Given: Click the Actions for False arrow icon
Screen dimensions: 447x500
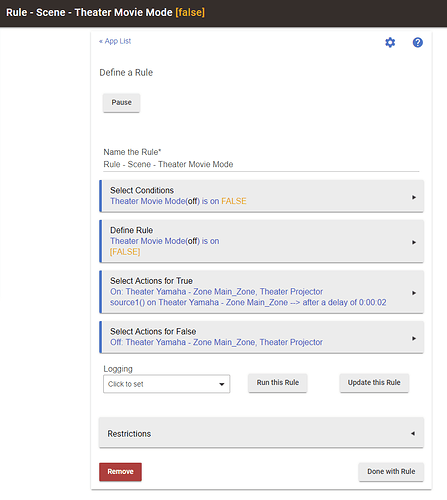Looking at the screenshot, I should pos(414,338).
